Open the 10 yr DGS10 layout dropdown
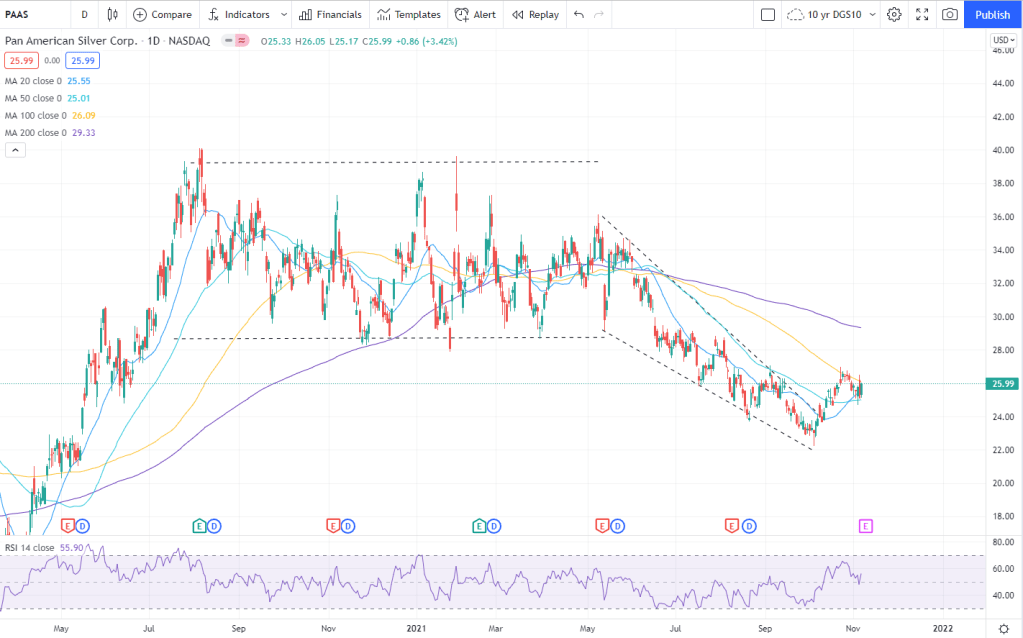Viewport: 1023px width, 638px height. (x=831, y=15)
